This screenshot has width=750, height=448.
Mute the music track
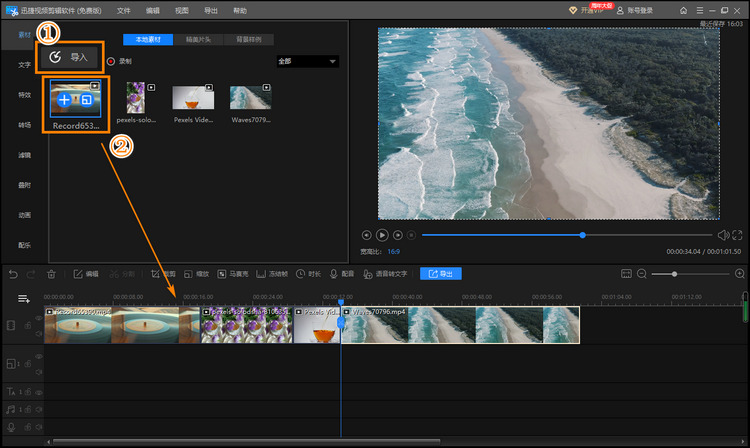39,409
